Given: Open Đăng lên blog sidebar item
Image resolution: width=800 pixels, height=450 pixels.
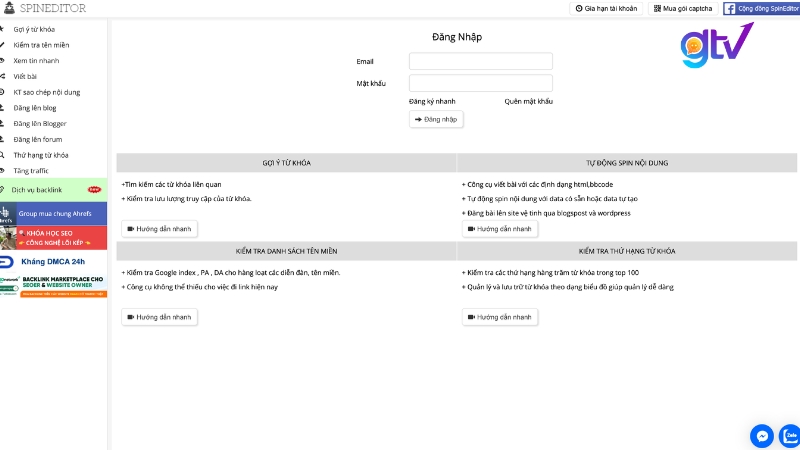Looking at the screenshot, I should [x=35, y=108].
